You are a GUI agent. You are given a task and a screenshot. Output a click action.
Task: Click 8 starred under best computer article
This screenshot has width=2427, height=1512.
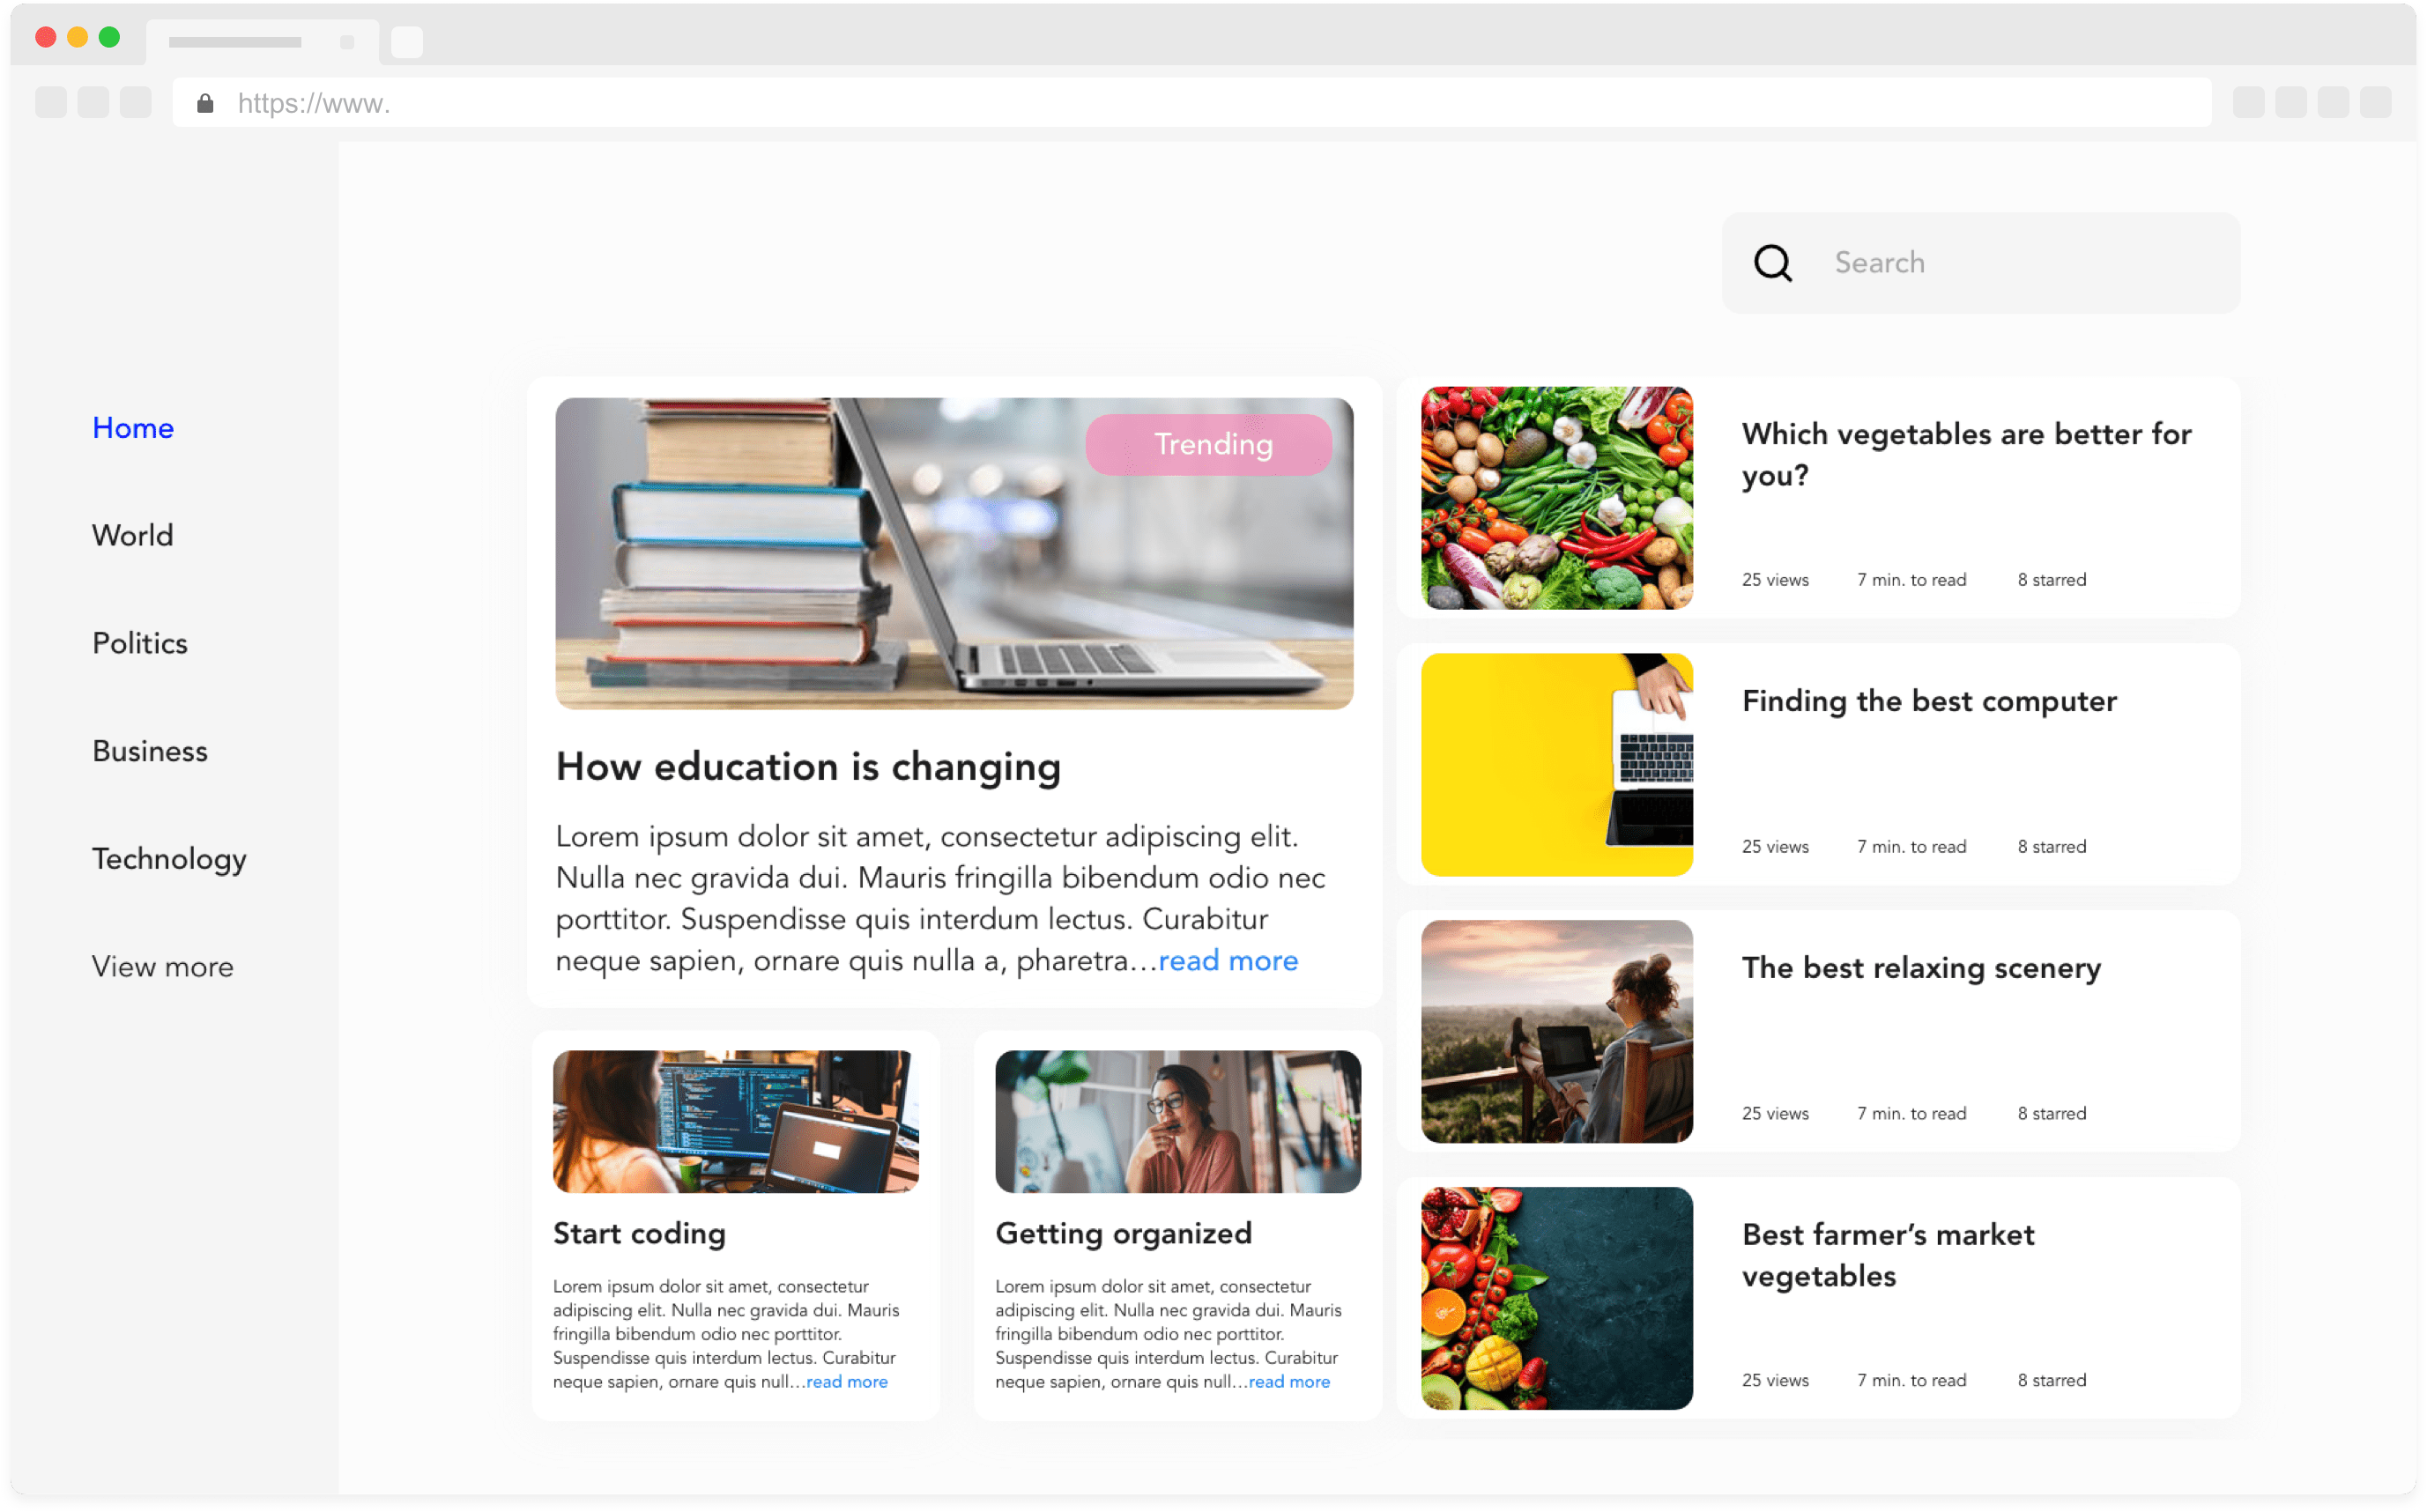[x=2052, y=847]
